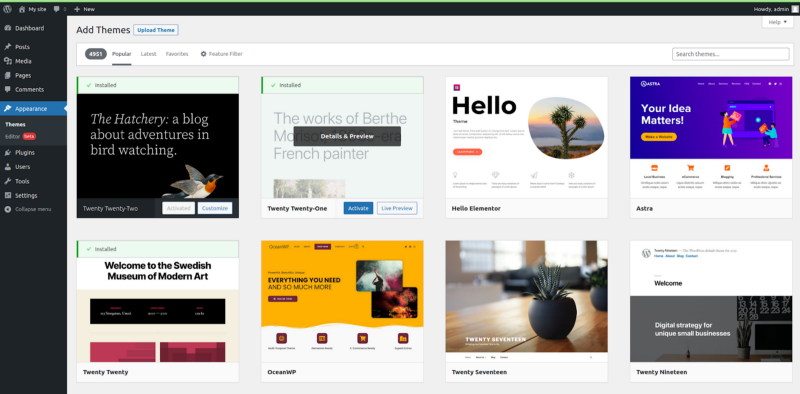The height and width of the screenshot is (394, 800).
Task: Click the Plugins plug icon
Action: pos(8,152)
